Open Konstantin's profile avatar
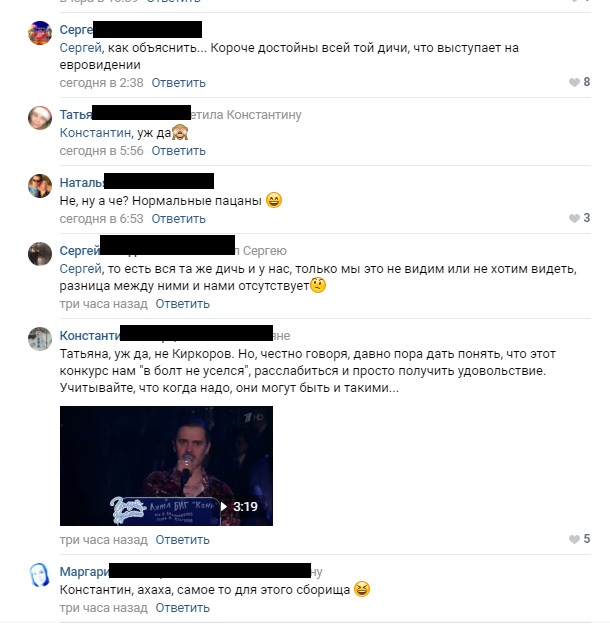 tap(40, 339)
